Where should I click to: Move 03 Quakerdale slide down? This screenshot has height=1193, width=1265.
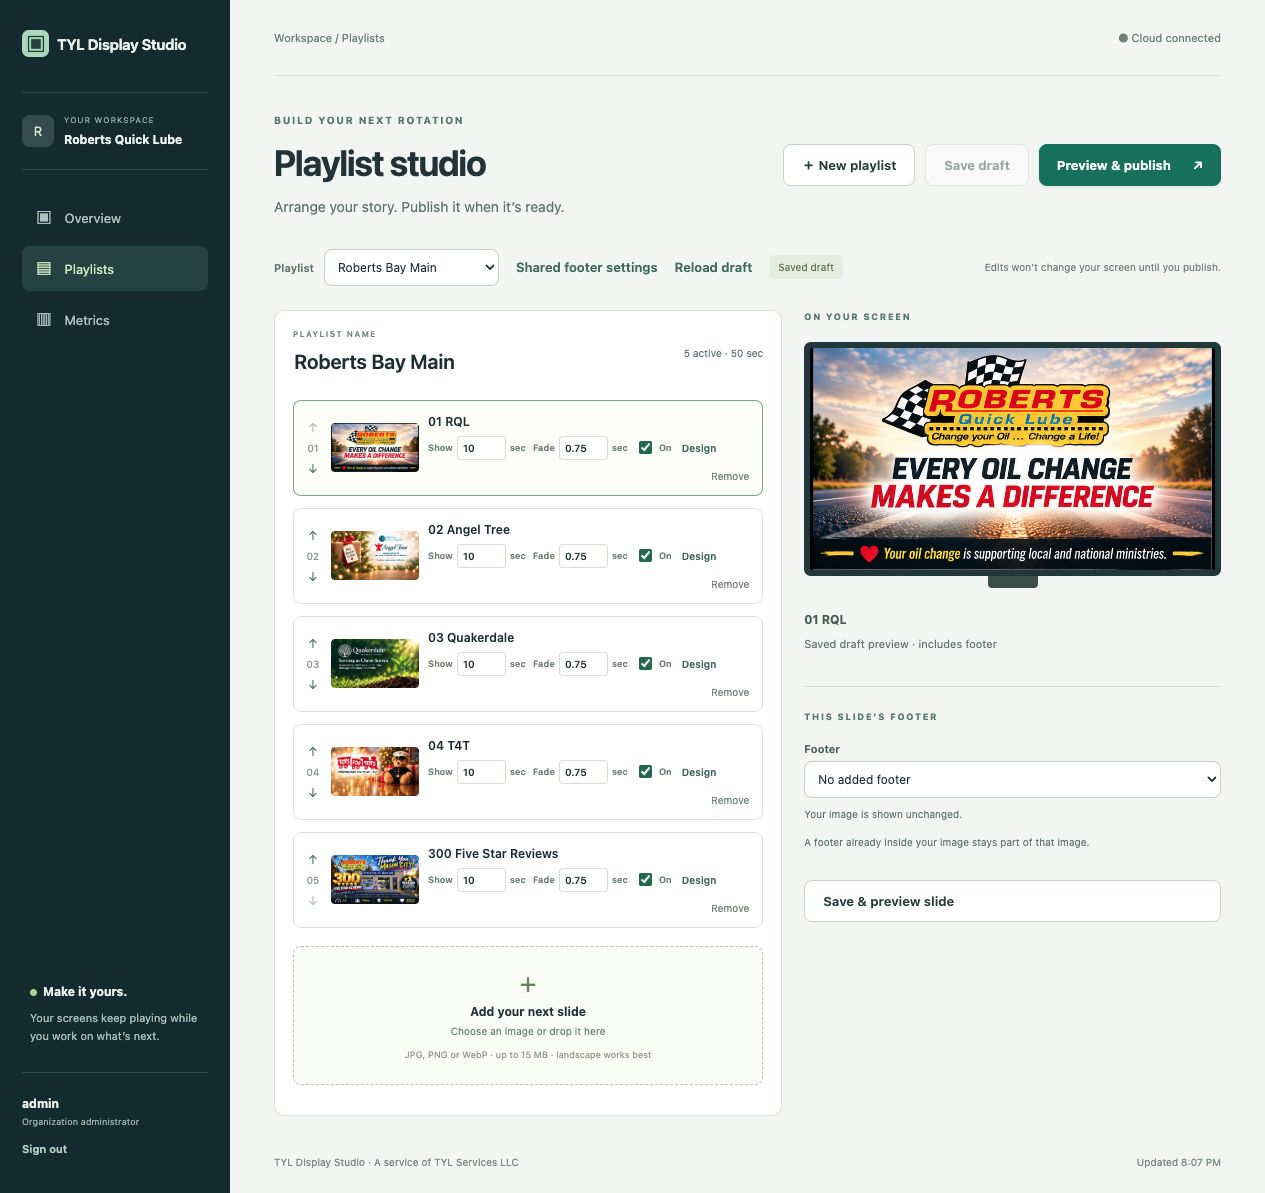click(x=313, y=684)
